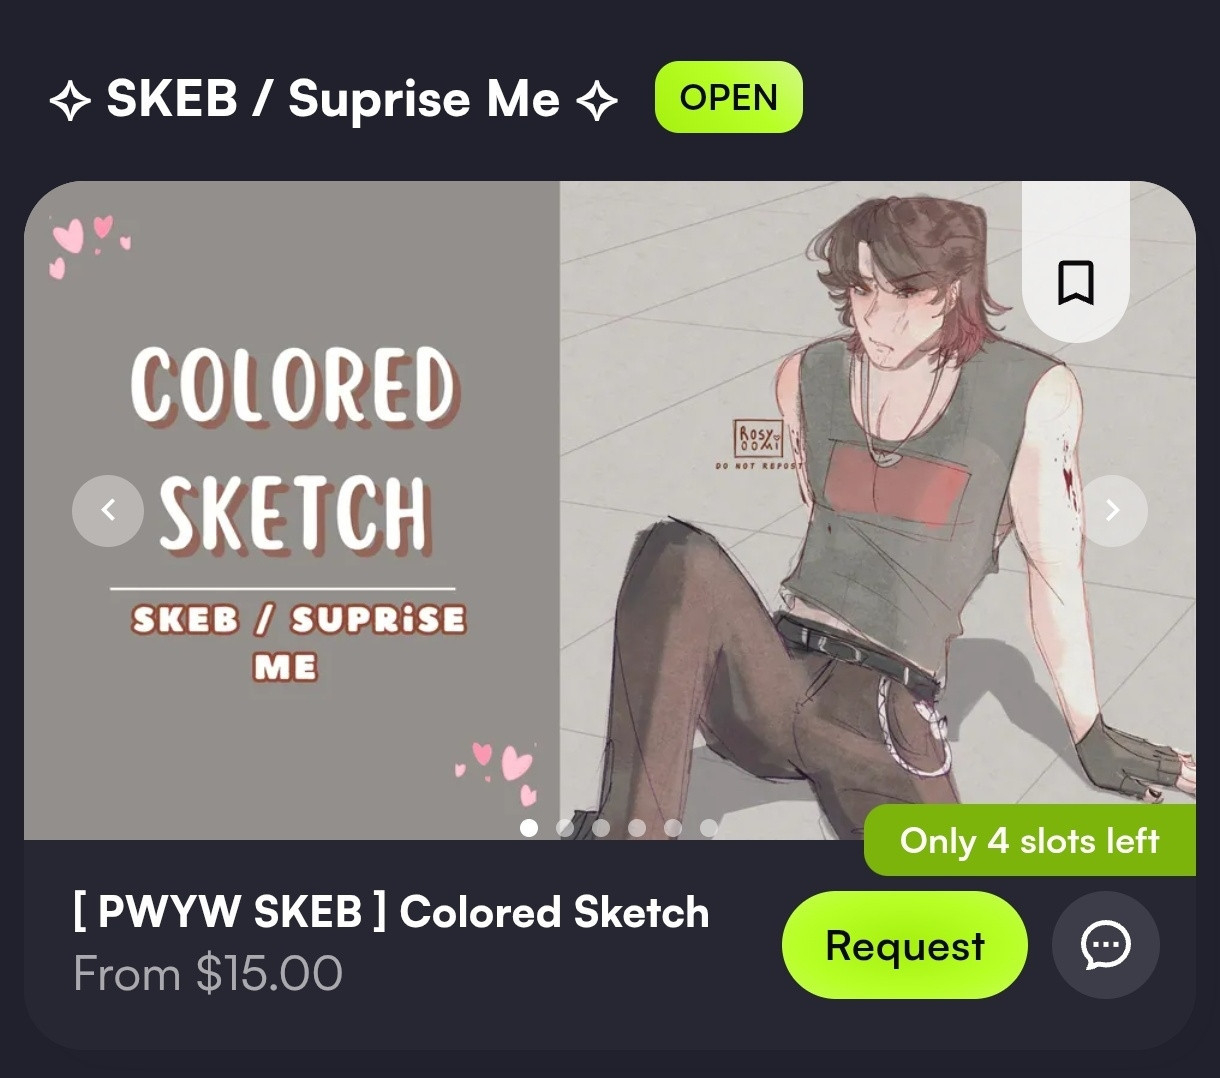
Task: Open the SKEB / Suprise Me section heading
Action: (333, 99)
